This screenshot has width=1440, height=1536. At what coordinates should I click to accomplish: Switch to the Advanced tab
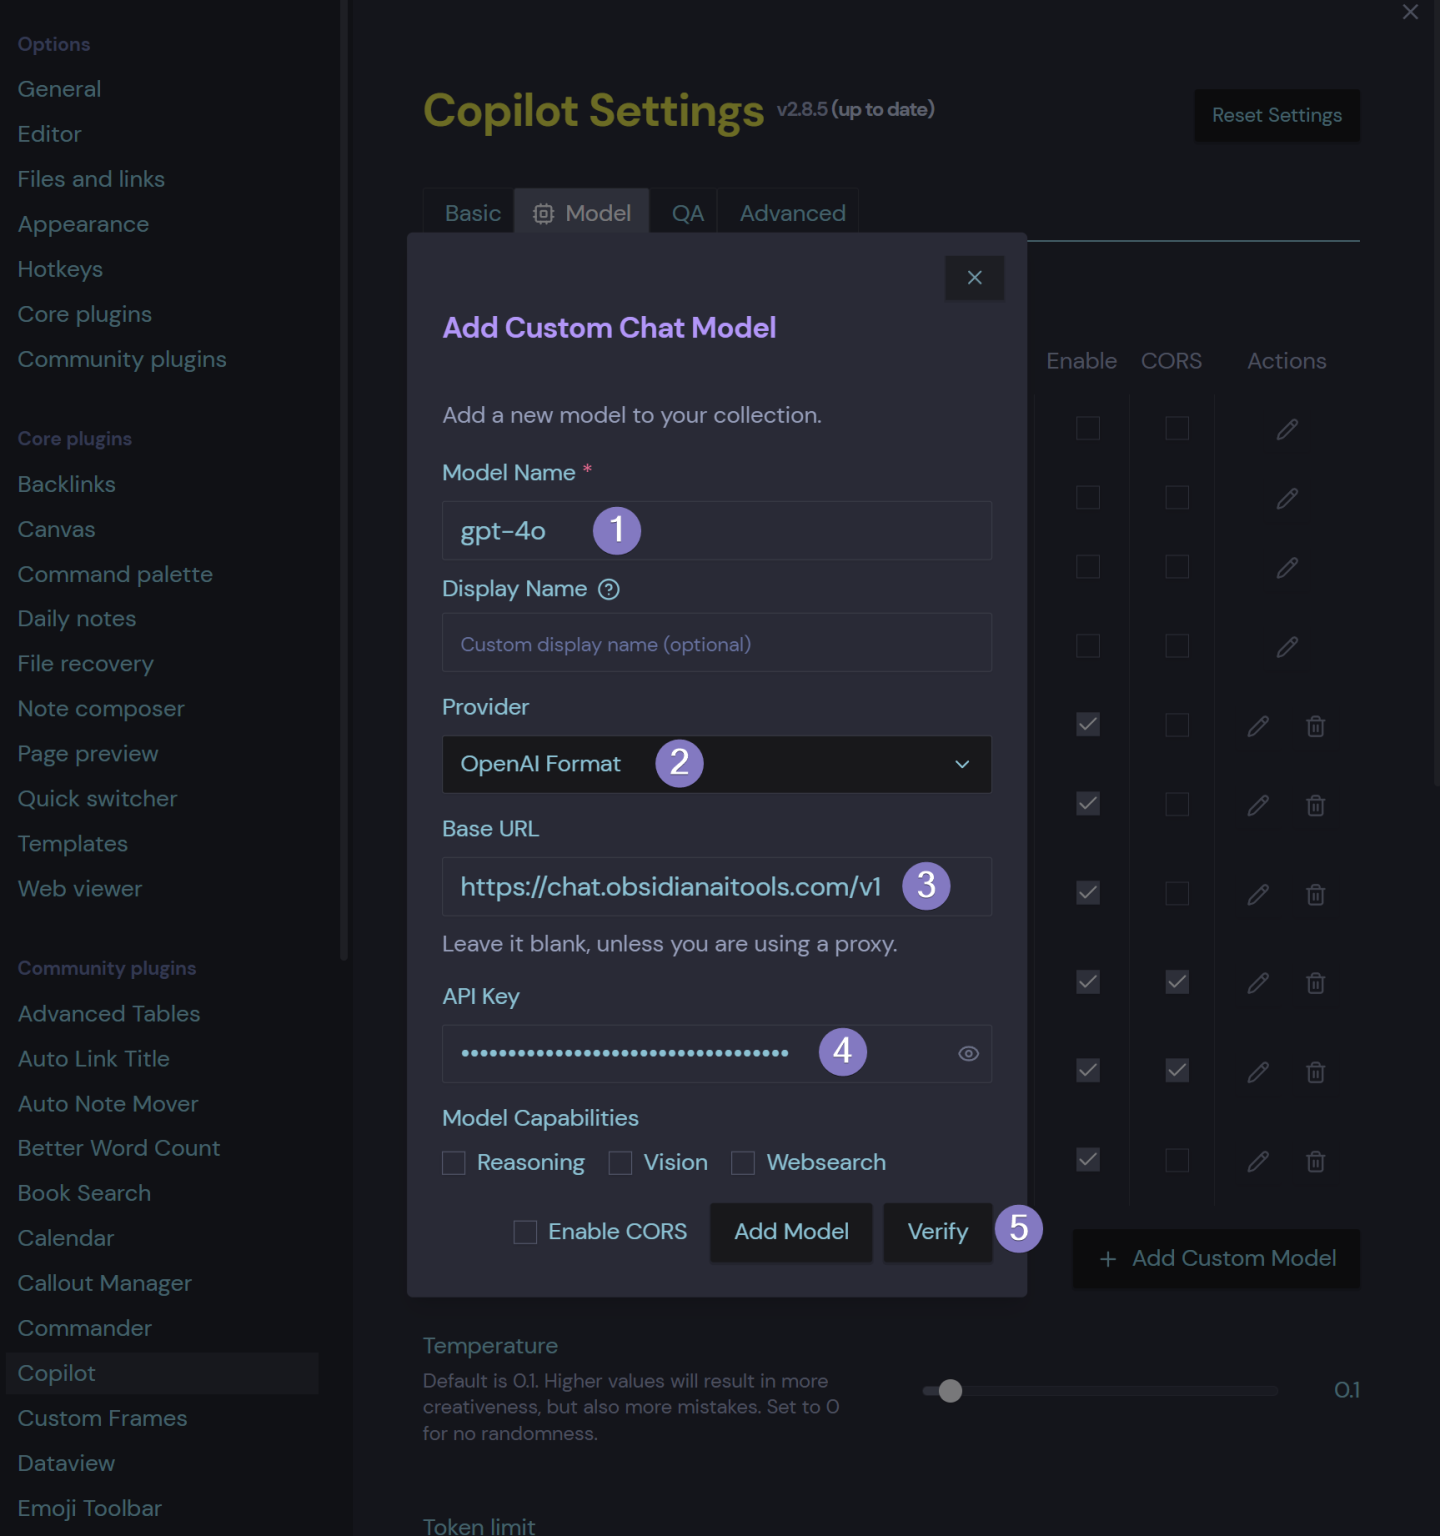tap(791, 212)
